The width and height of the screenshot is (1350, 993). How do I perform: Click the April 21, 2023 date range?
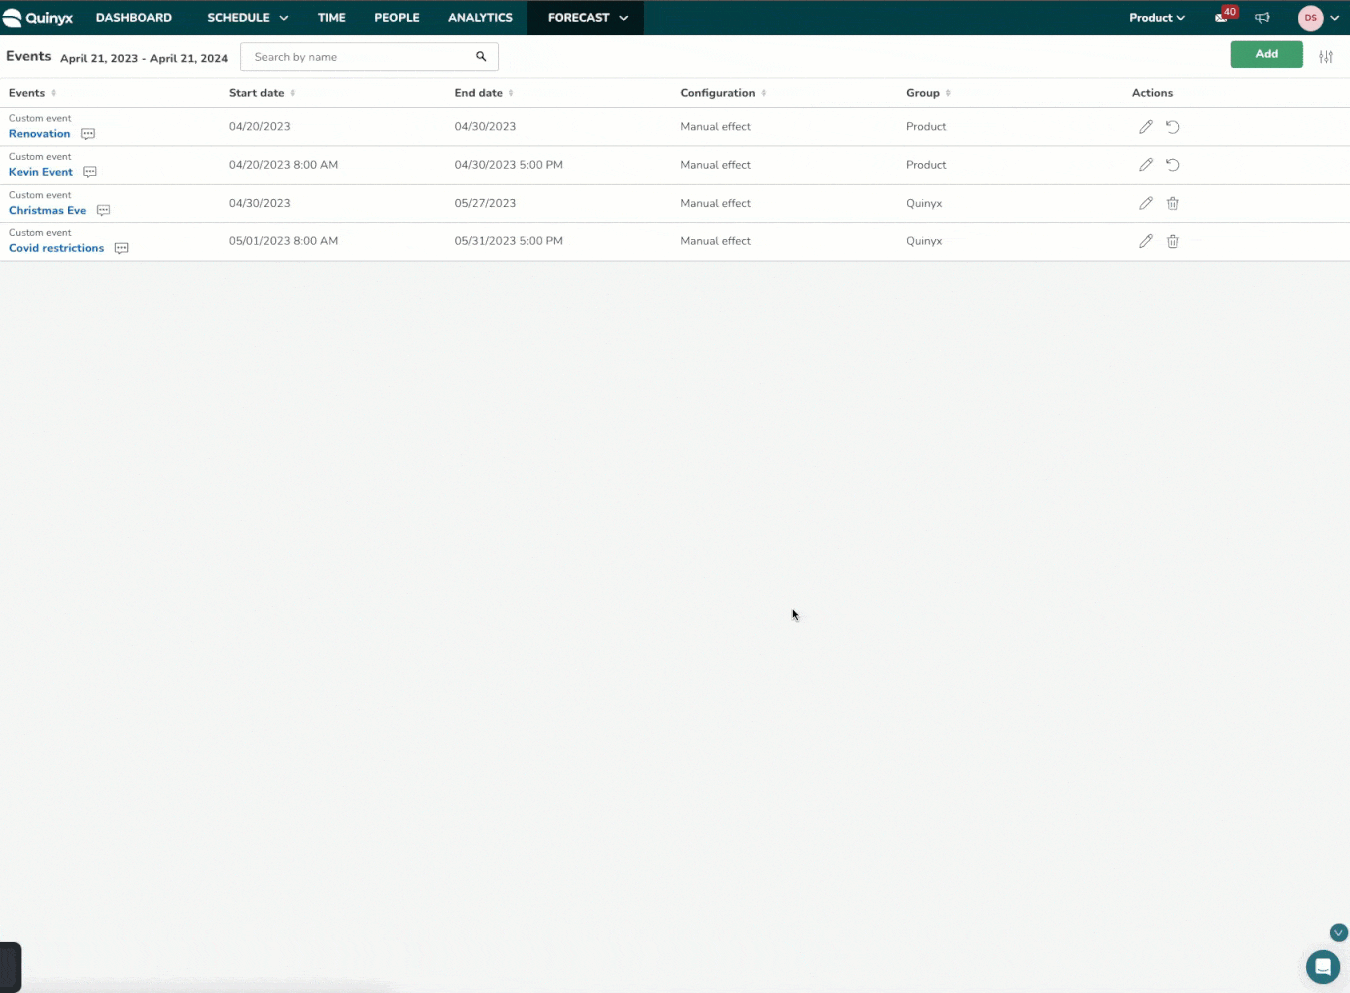pos(144,58)
